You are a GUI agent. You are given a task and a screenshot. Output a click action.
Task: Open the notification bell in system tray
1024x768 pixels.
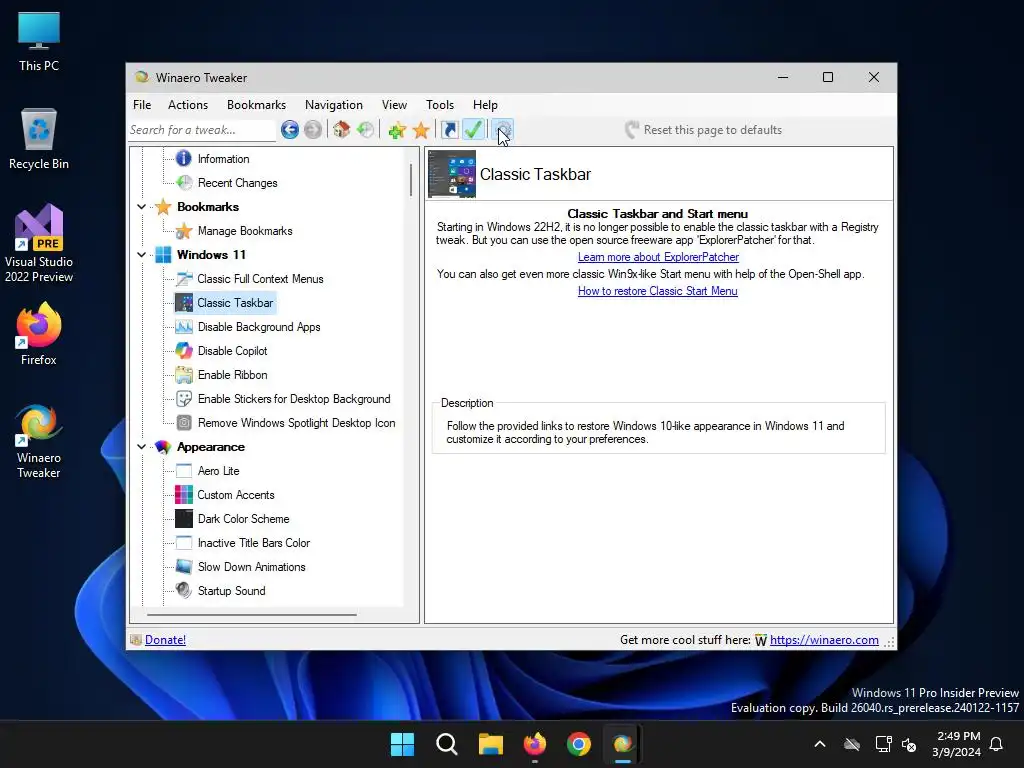pyautogui.click(x=996, y=744)
